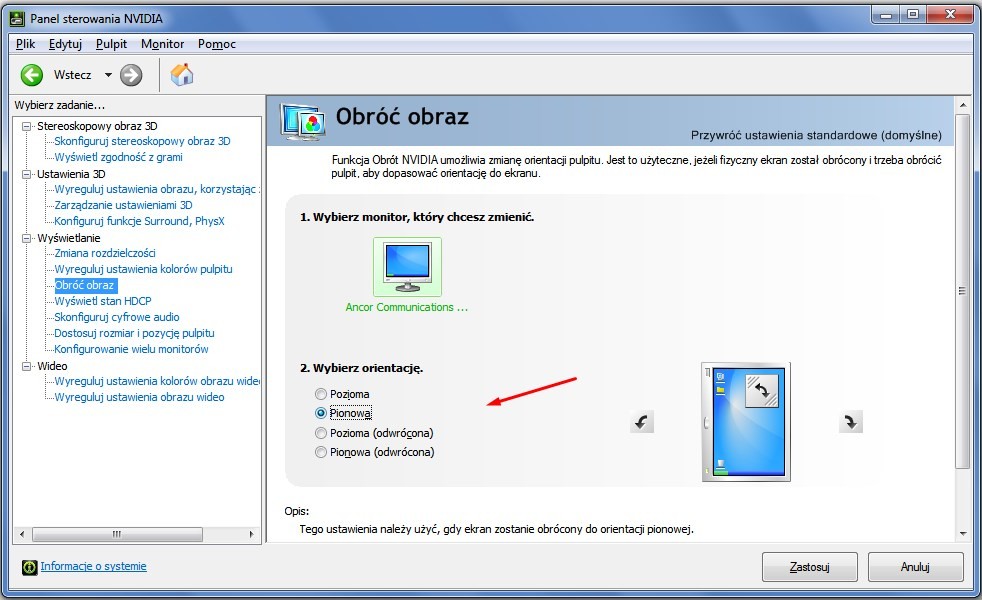Image resolution: width=982 pixels, height=600 pixels.
Task: Click the rotate counter-clockwise arrow button
Action: 641,422
